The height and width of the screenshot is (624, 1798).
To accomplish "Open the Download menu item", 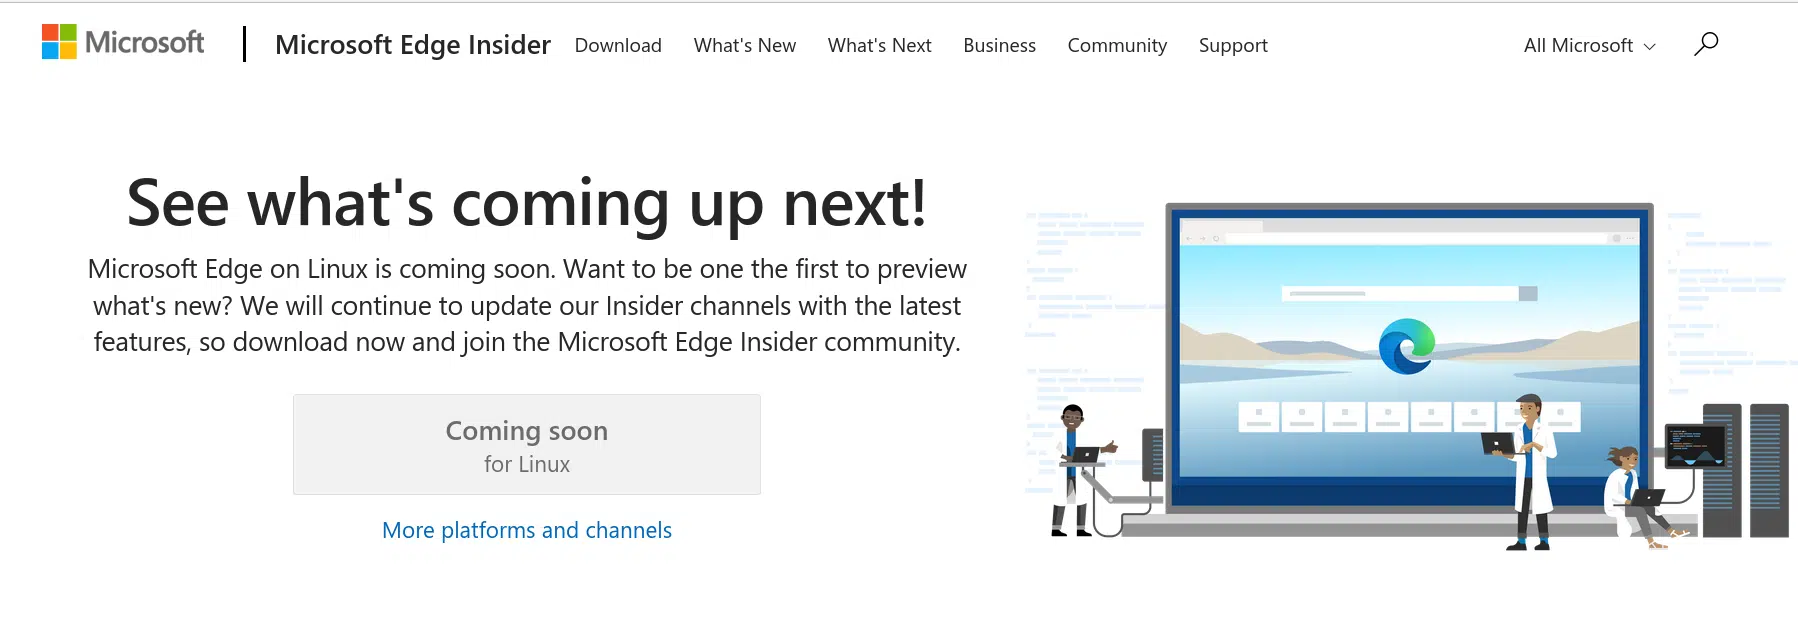I will (618, 45).
